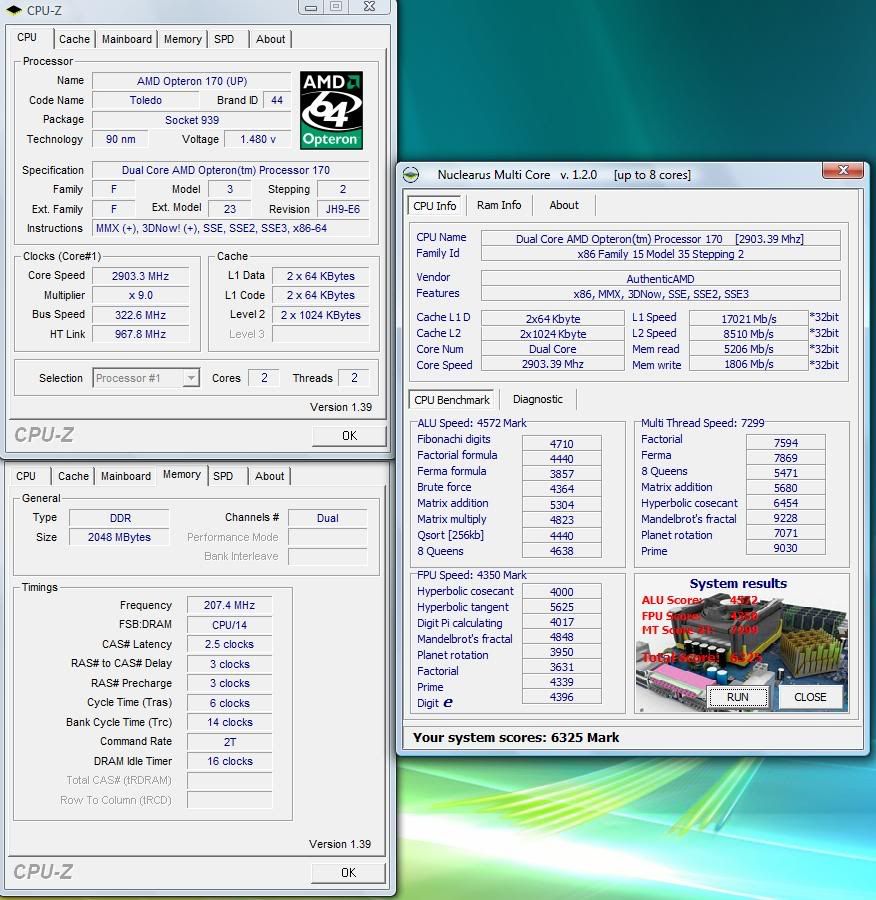The image size is (876, 900).
Task: Click the FSB:DRAM value CPU/14
Action: pyautogui.click(x=229, y=625)
